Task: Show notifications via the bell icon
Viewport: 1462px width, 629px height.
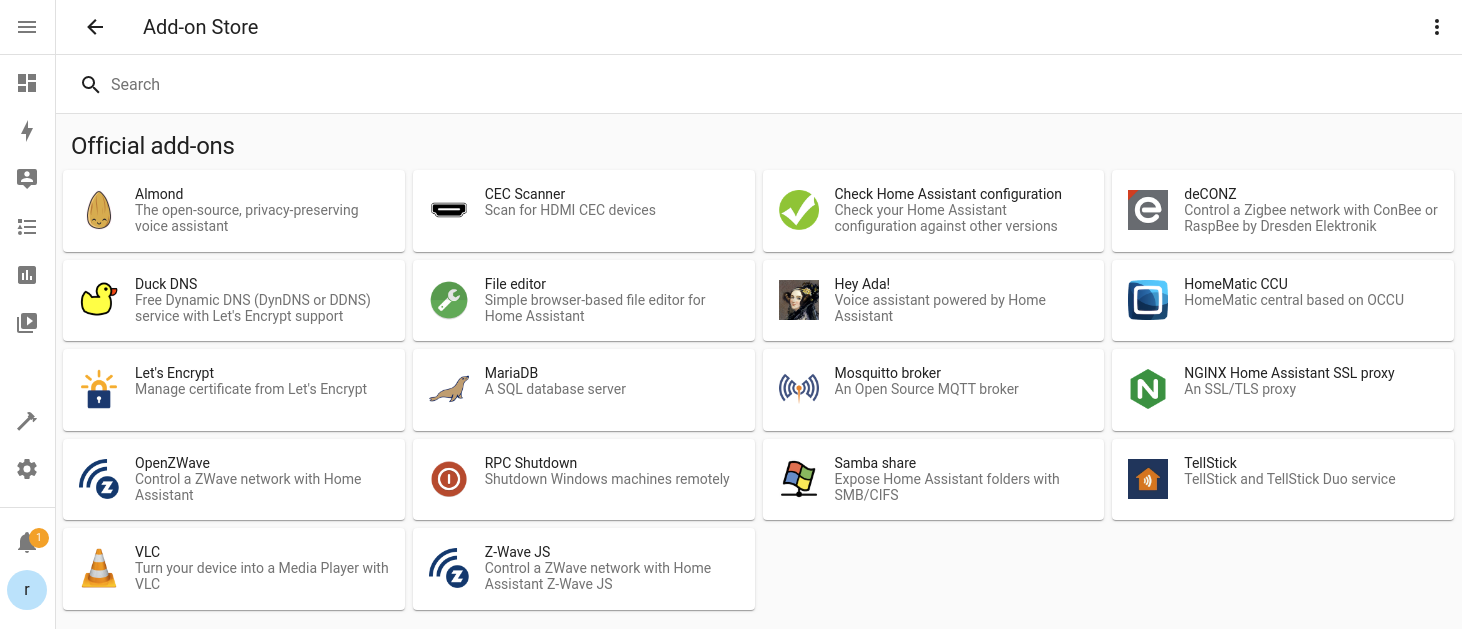Action: 28,543
